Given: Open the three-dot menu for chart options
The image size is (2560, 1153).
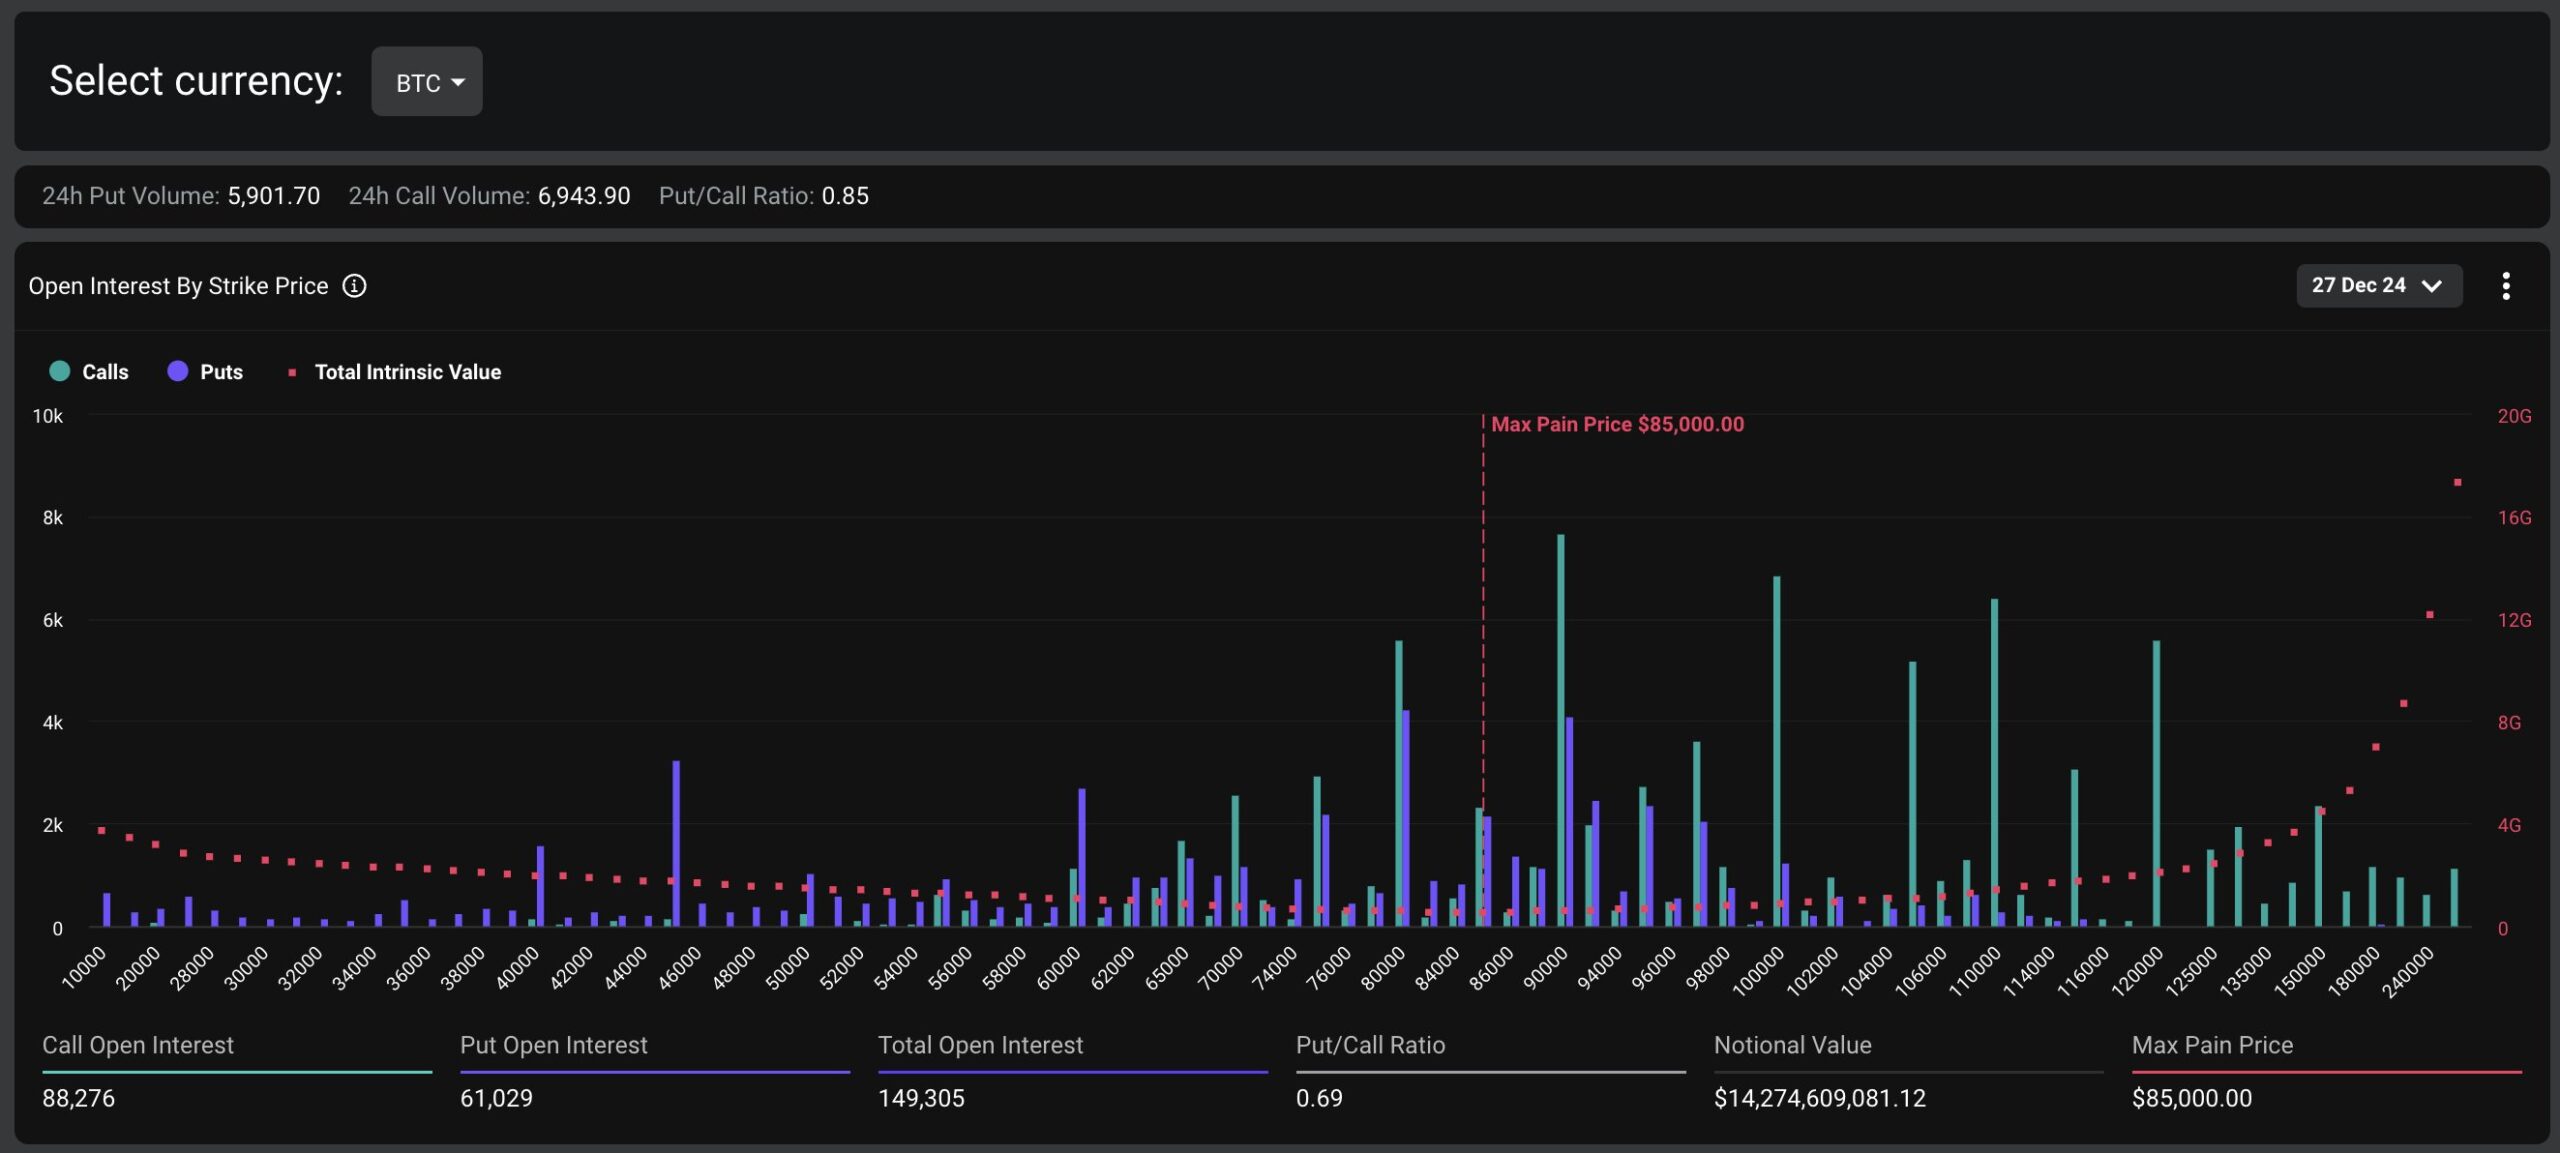Looking at the screenshot, I should coord(2508,286).
